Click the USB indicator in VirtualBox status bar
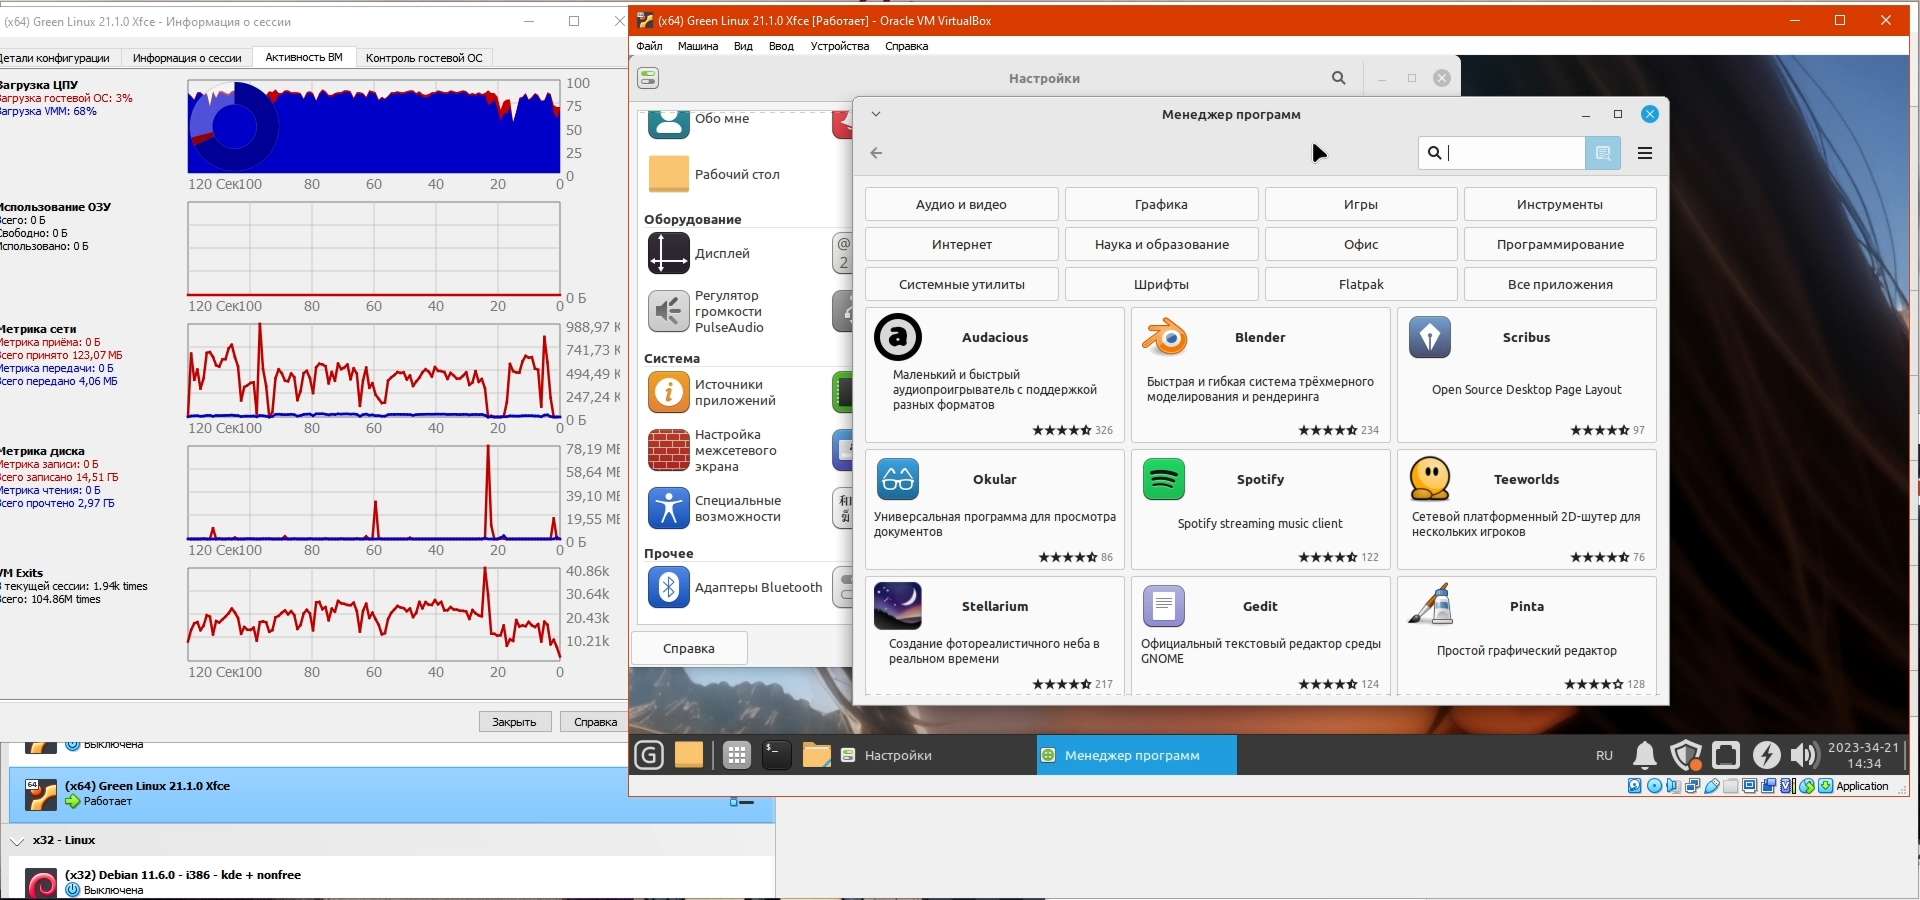This screenshot has width=1920, height=900. tap(1712, 786)
